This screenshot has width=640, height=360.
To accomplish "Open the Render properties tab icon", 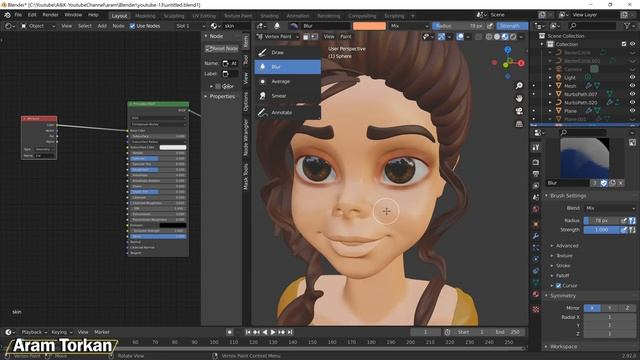I will coord(536,162).
